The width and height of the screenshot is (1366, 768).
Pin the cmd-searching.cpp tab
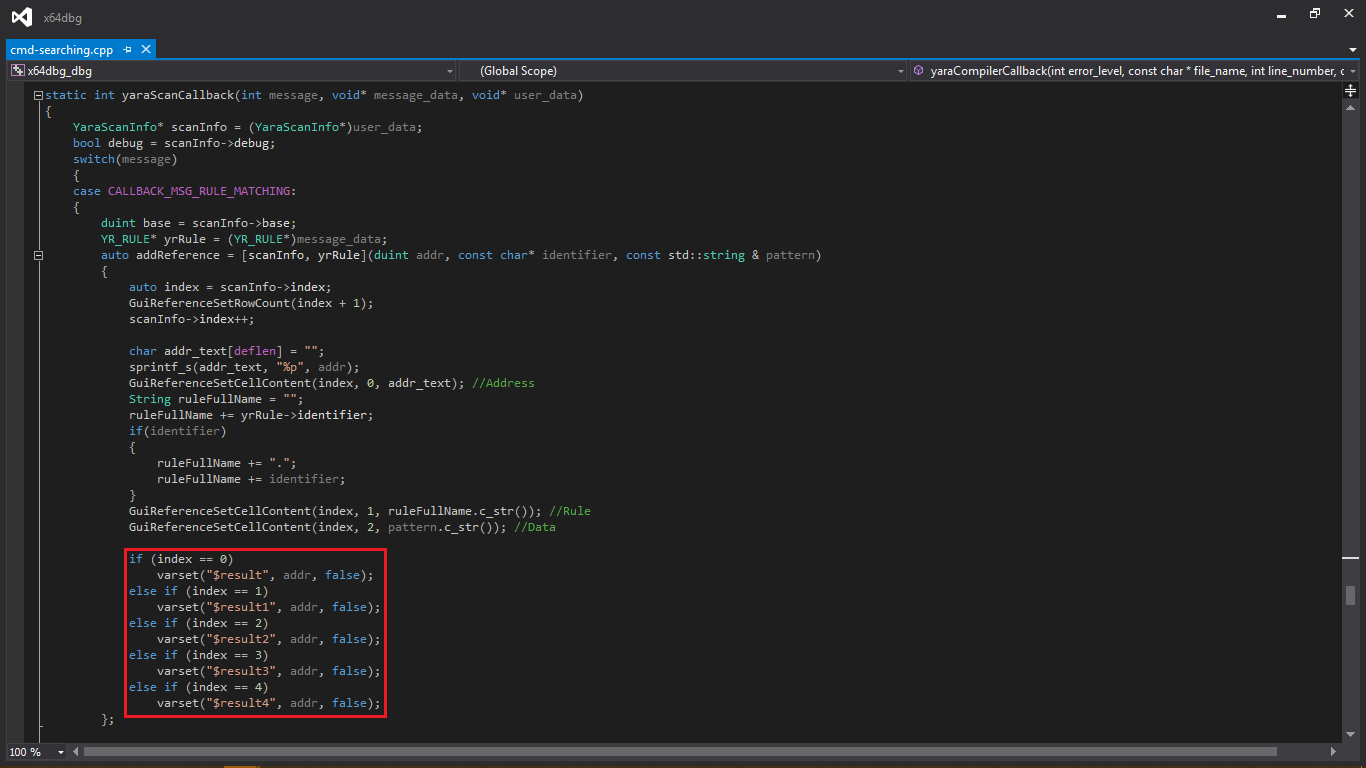pyautogui.click(x=128, y=49)
